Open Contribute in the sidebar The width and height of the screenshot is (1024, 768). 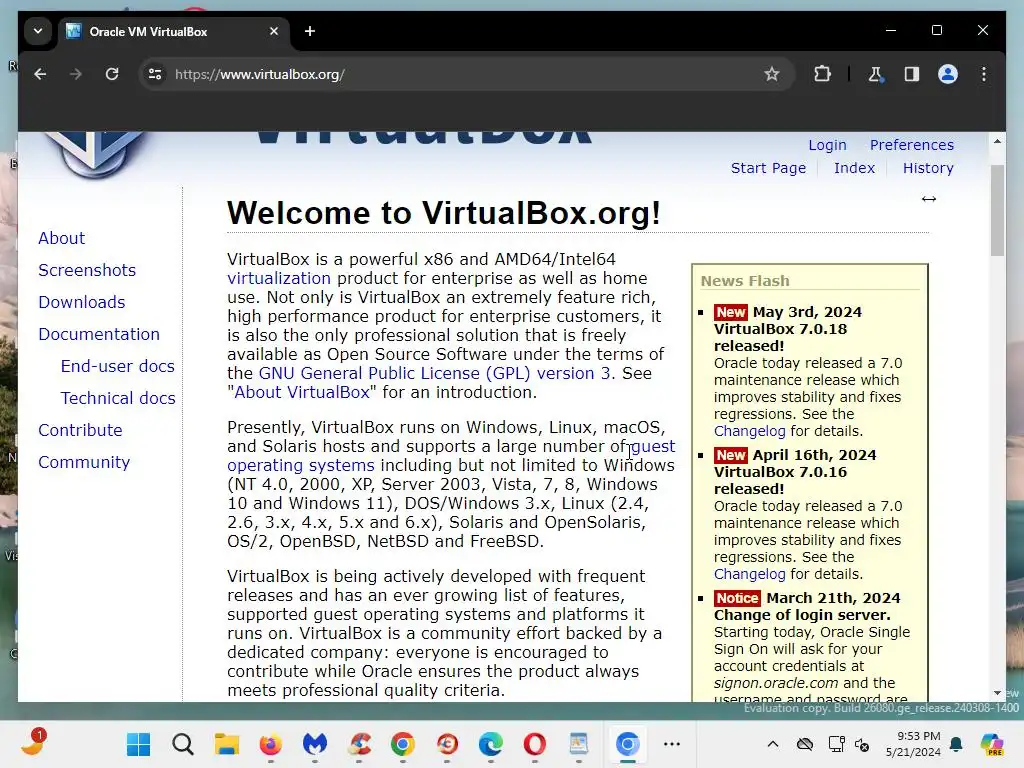[x=80, y=430]
